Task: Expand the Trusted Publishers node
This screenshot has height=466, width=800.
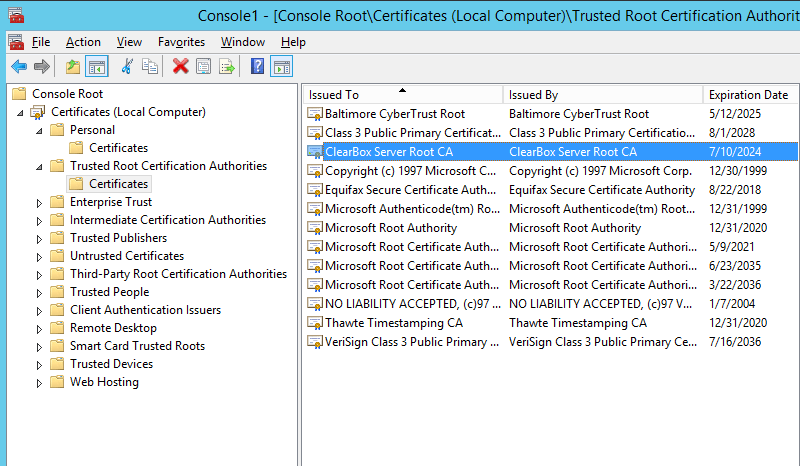Action: pos(39,238)
